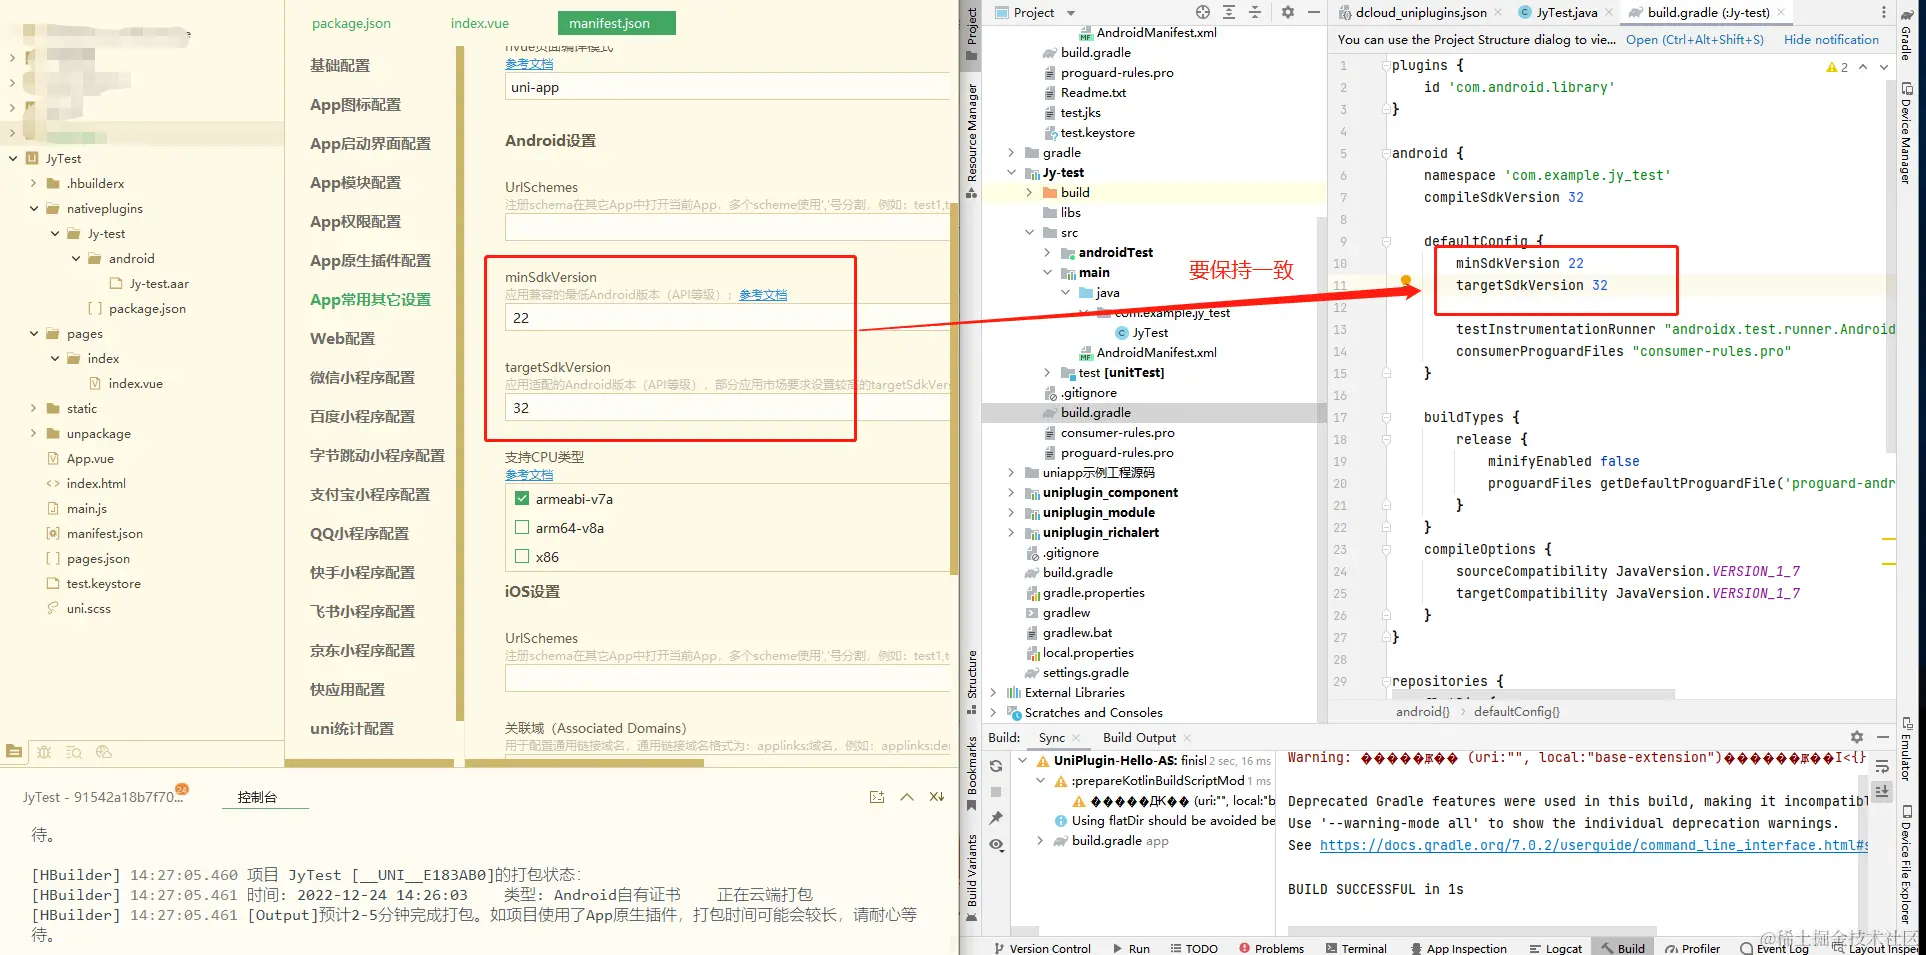Close the JyTest.java editor tab
The image size is (1926, 955).
coord(1609,13)
